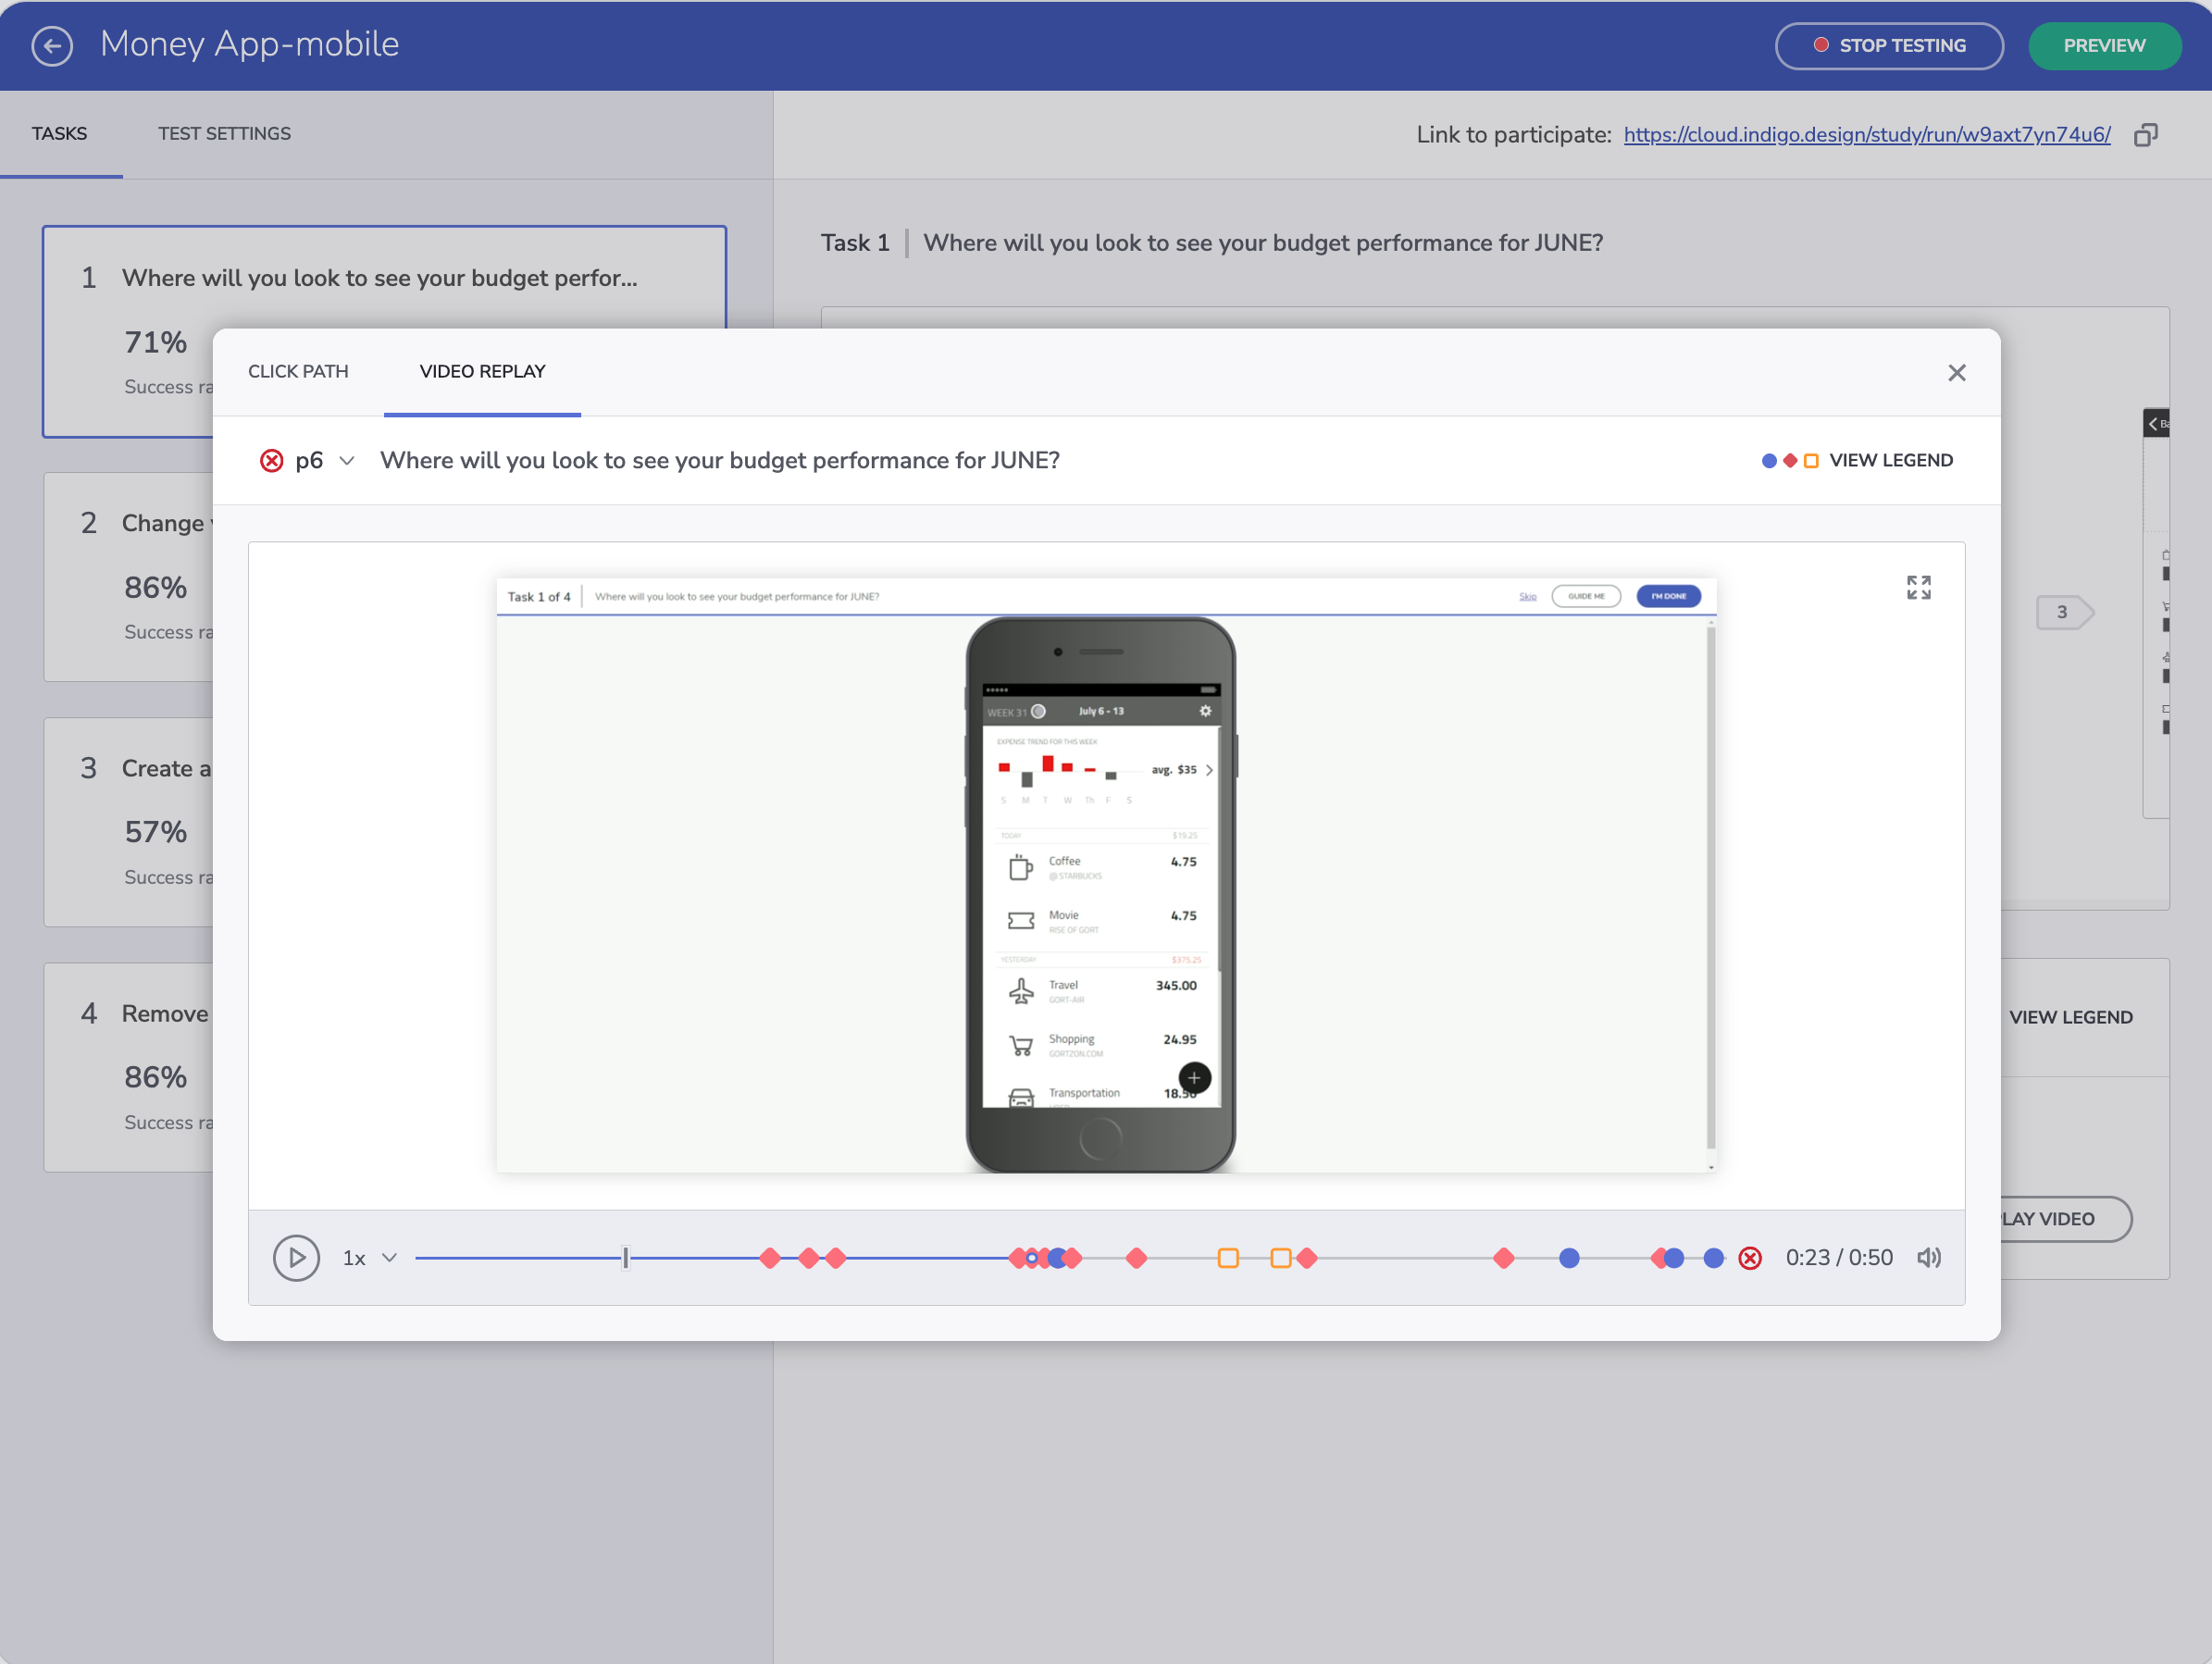Screen dimensions: 2212x1664
Task: Jump to the lone blue circle marker near 0:42
Action: pos(1569,1258)
